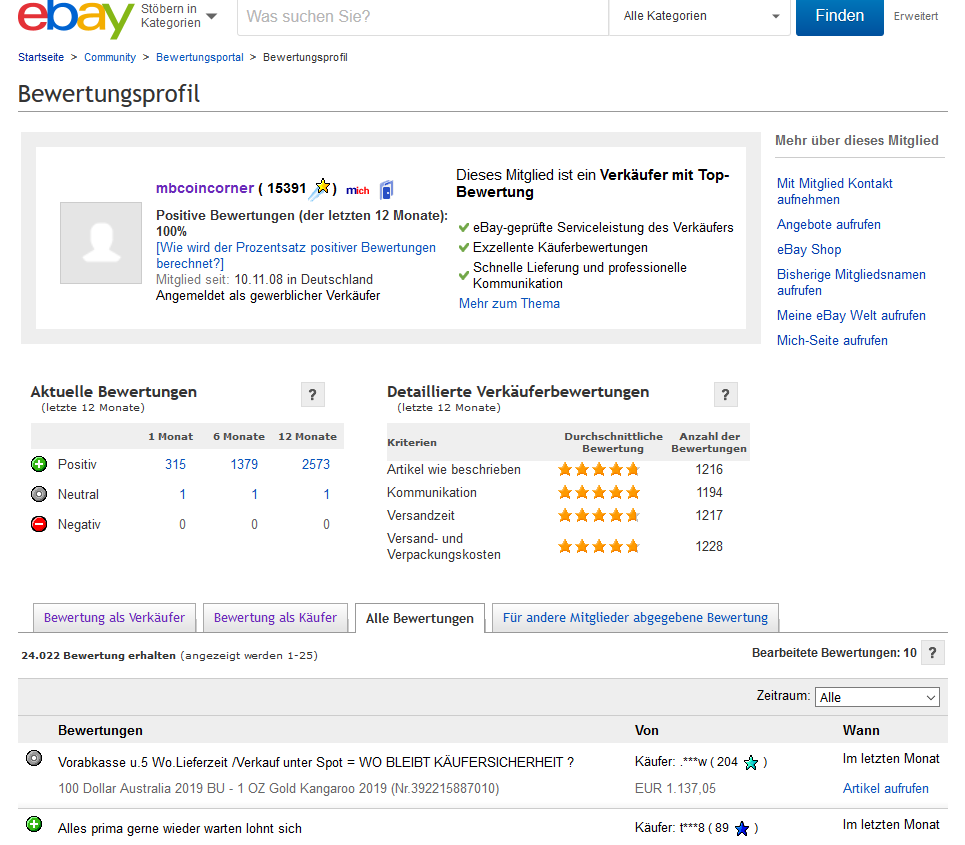
Task: Switch to the Bewertung als Käufer tab
Action: pos(276,618)
